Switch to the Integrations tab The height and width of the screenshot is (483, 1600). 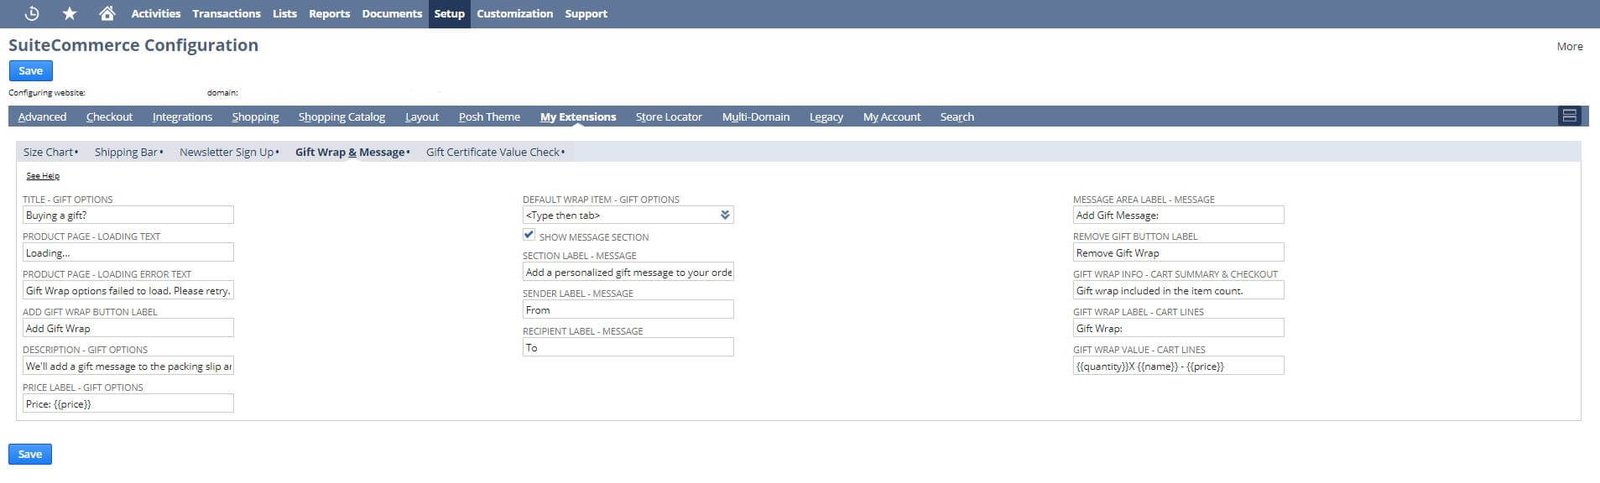[182, 117]
